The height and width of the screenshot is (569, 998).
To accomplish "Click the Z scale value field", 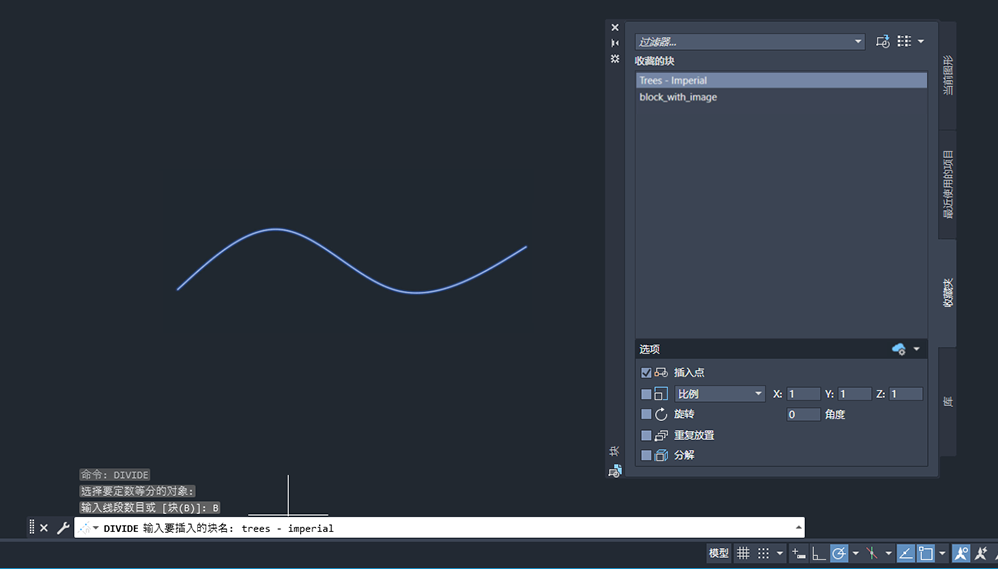I will 906,394.
